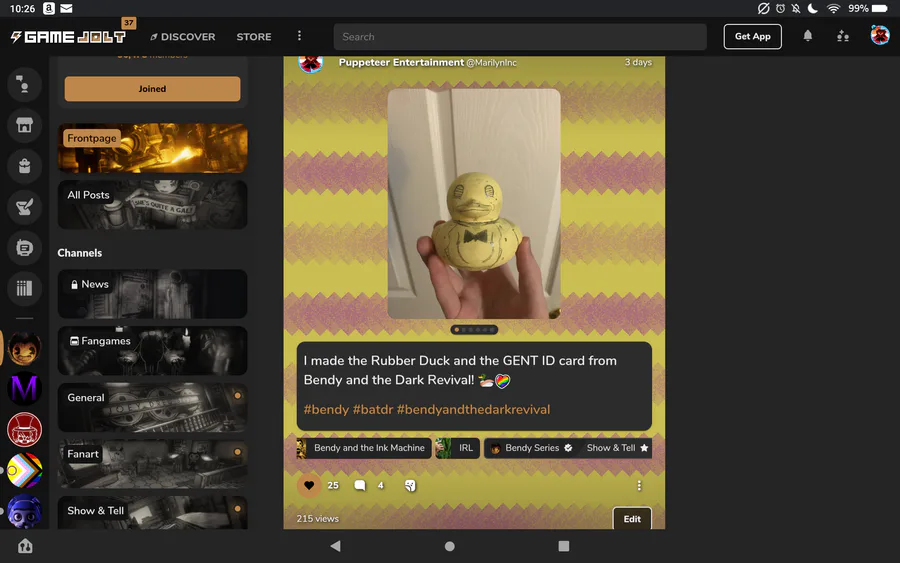Open the library icon in left sidebar
The image size is (900, 563).
click(24, 288)
